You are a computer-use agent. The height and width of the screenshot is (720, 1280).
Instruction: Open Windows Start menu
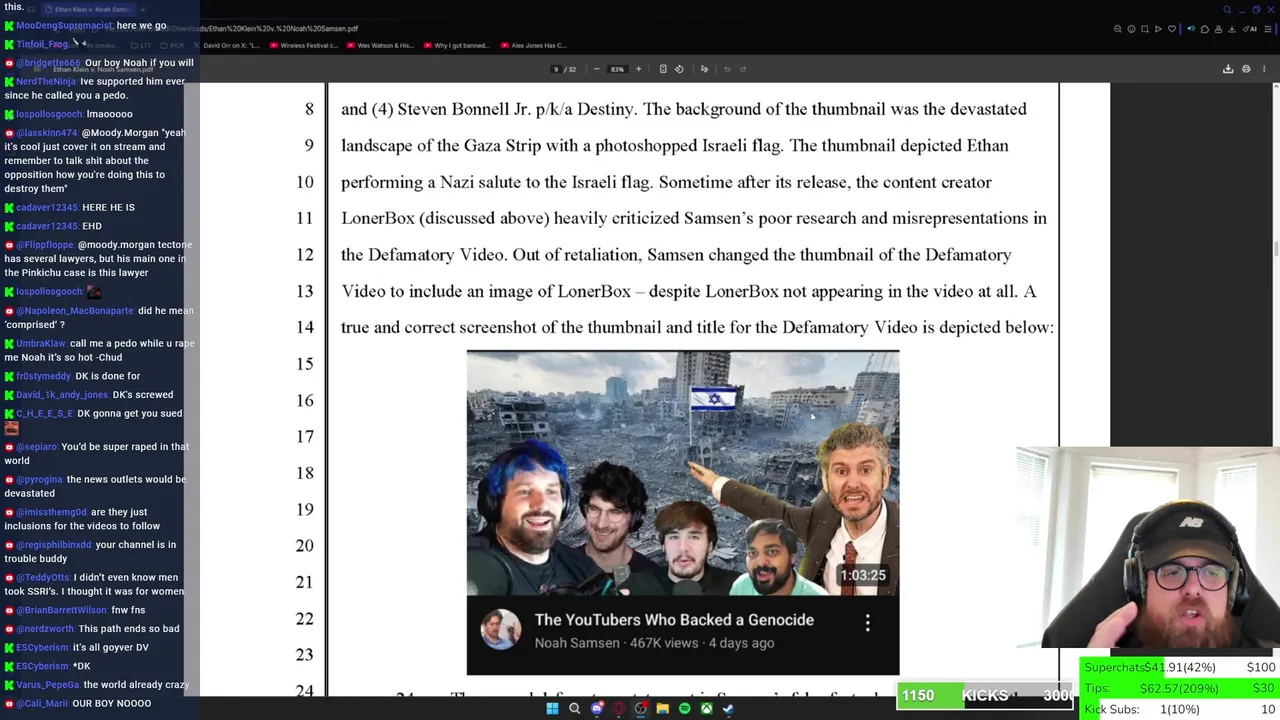(x=552, y=709)
